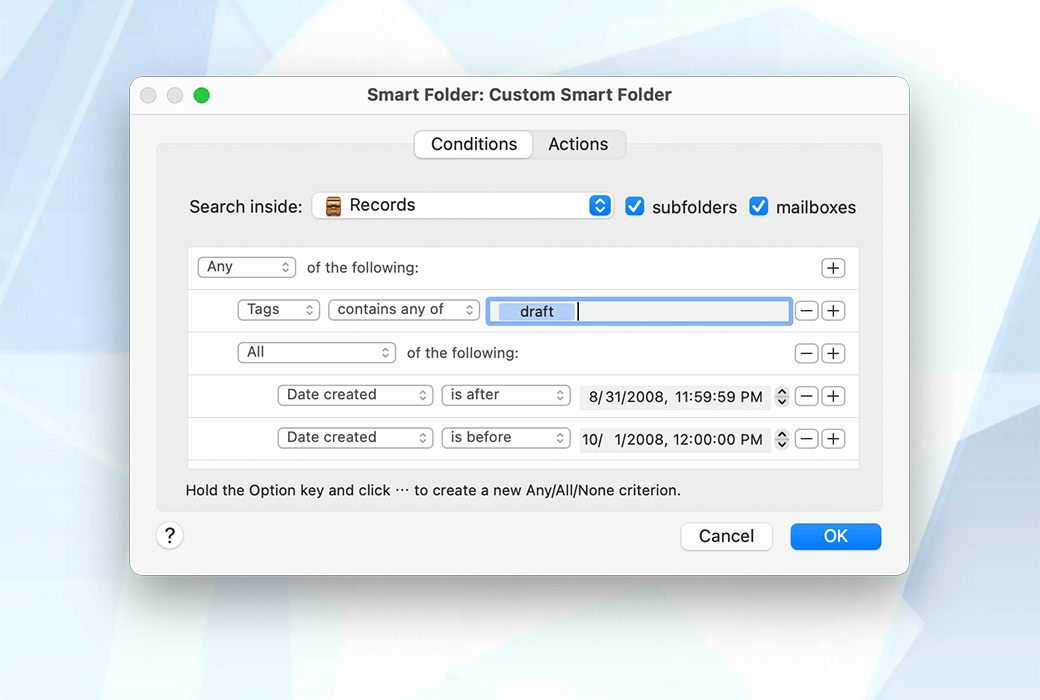The width and height of the screenshot is (1040, 700).
Task: Remove the 'is after' date criterion
Action: pos(807,396)
